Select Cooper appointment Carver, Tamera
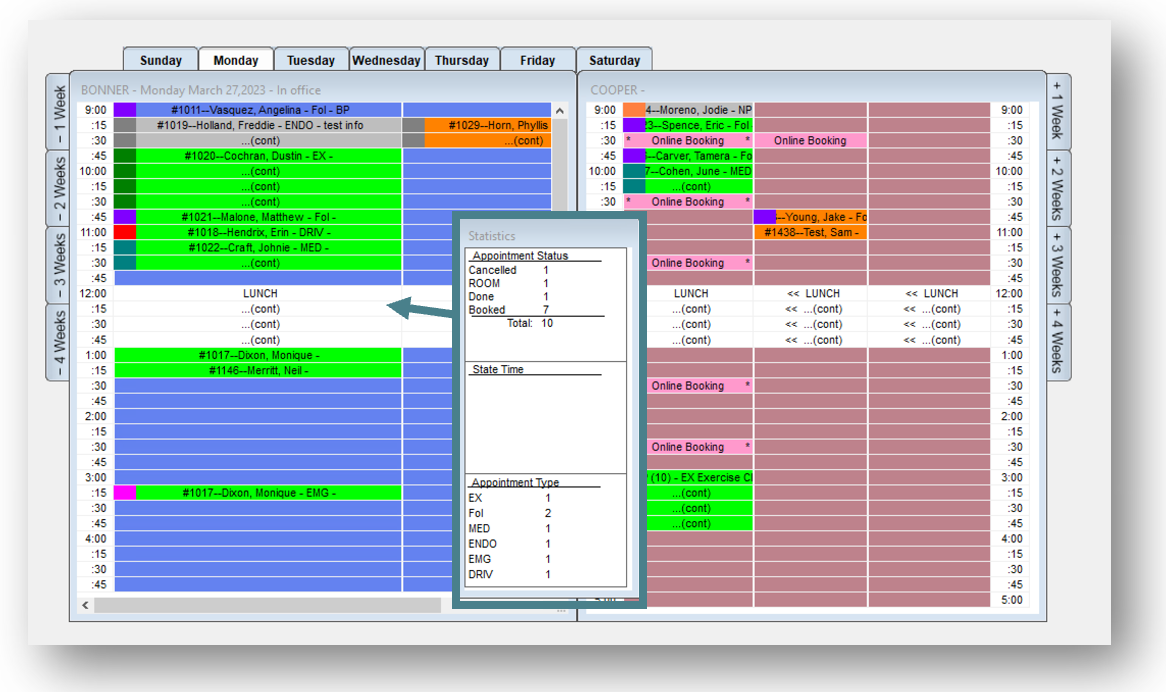1166x692 pixels. (x=688, y=156)
